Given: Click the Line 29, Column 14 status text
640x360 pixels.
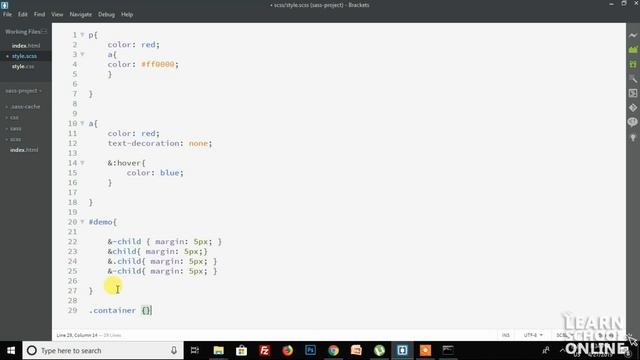Looking at the screenshot, I should (77, 335).
